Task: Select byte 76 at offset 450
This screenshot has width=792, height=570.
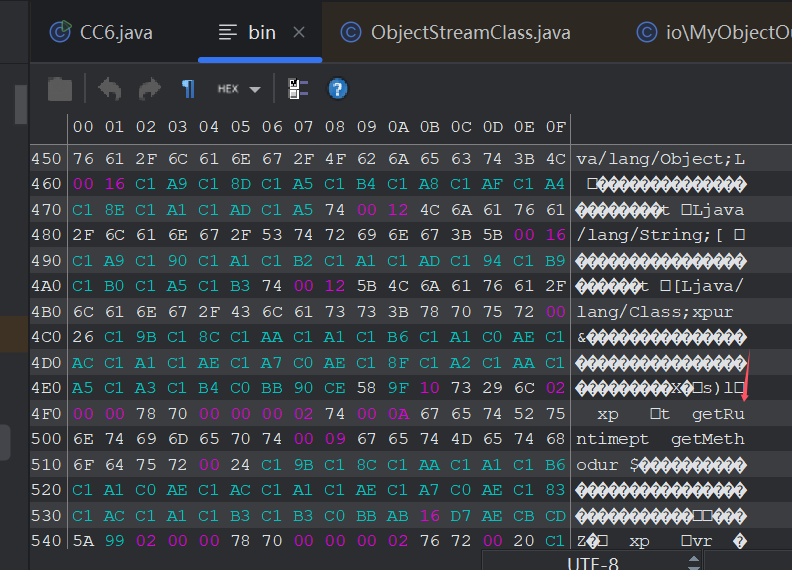Action: point(83,159)
